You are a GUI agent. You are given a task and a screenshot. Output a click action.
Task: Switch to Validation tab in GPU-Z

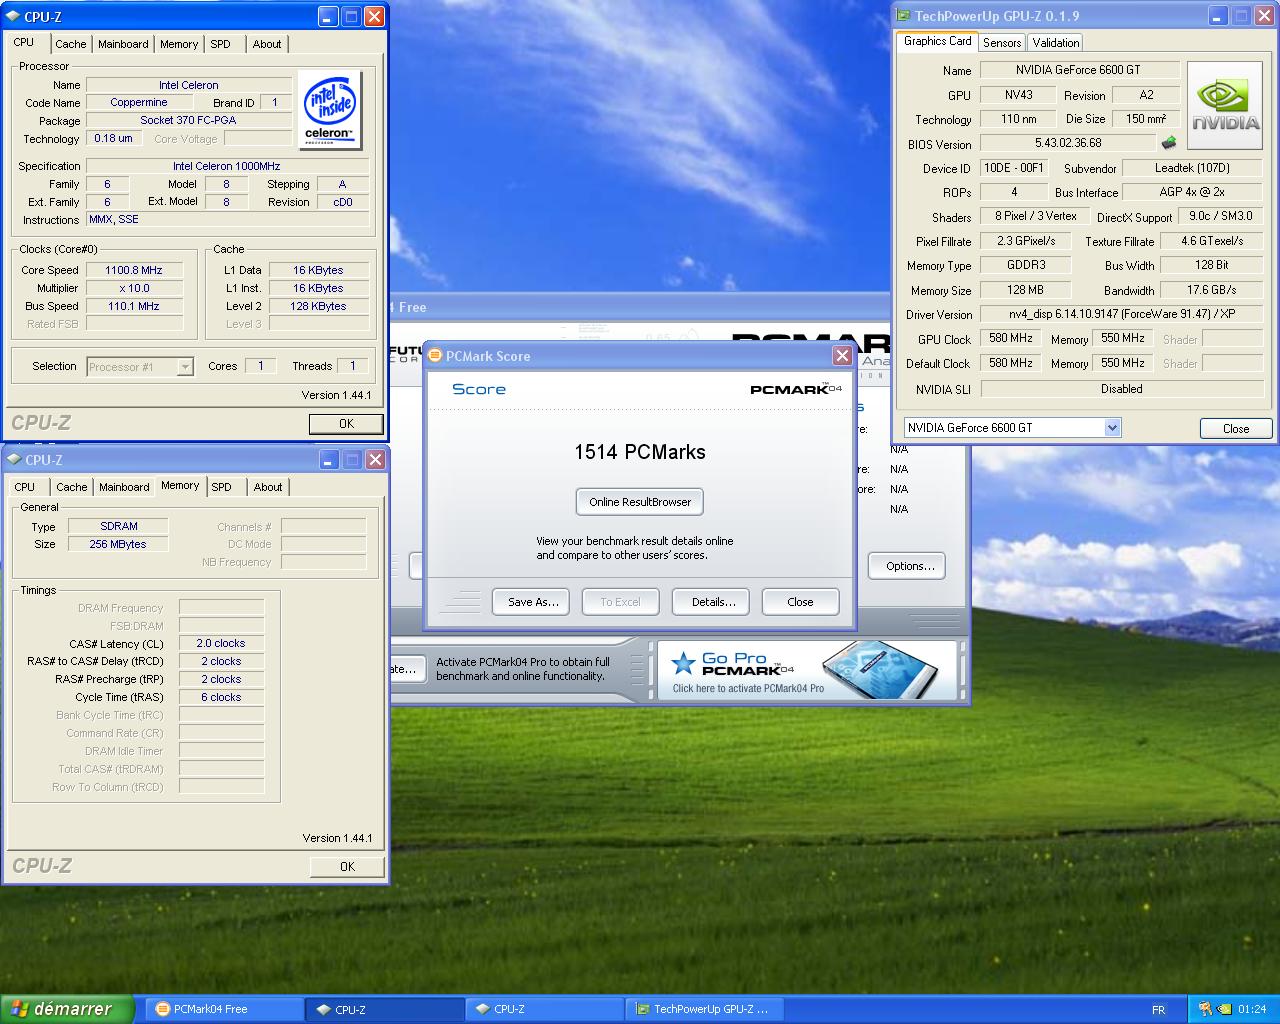point(1056,42)
